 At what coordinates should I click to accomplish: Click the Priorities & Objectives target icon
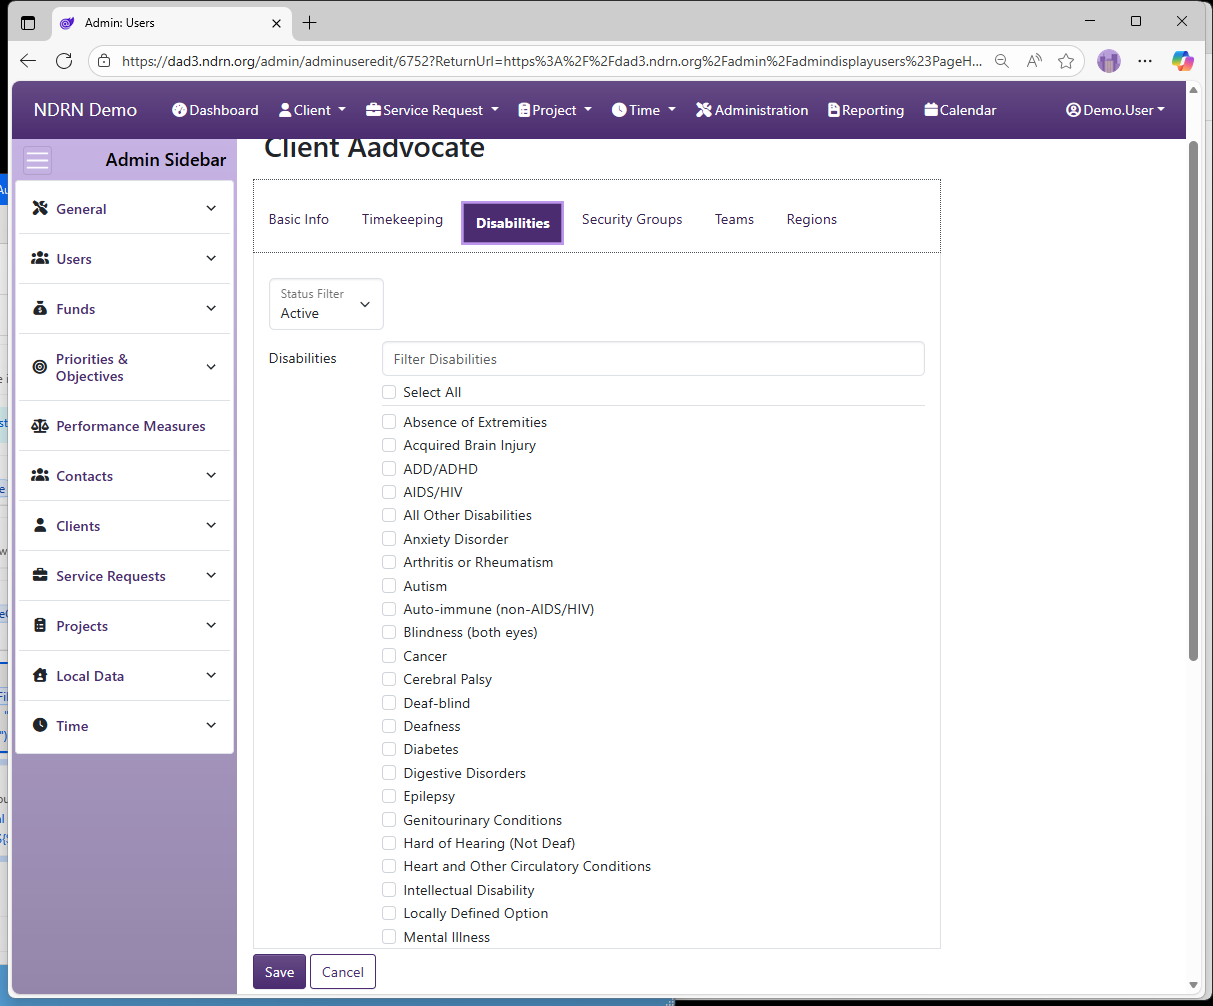(x=40, y=367)
